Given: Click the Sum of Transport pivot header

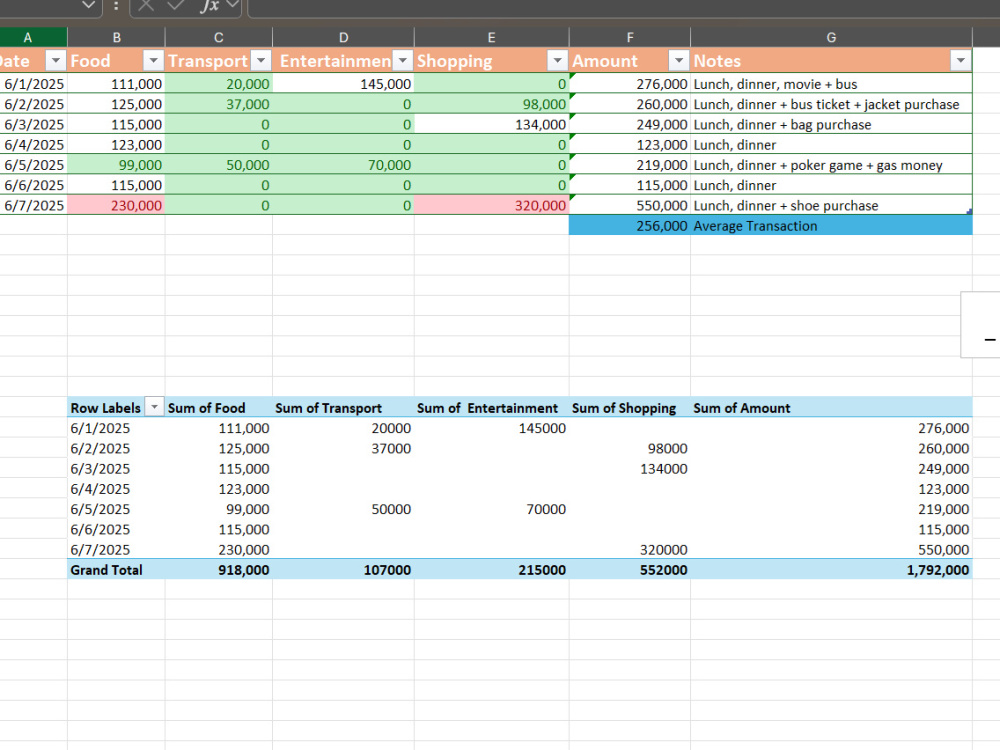Looking at the screenshot, I should tap(343, 408).
